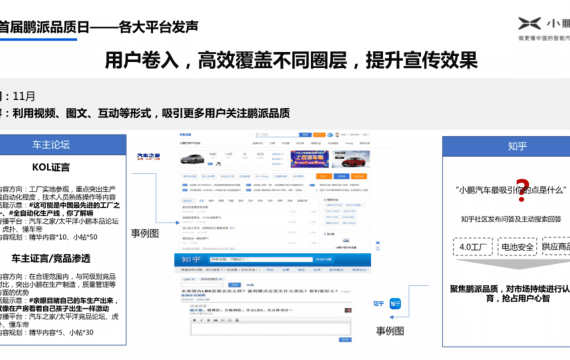
Task: Click the 电池安全 dashed box
Action: (x=517, y=247)
